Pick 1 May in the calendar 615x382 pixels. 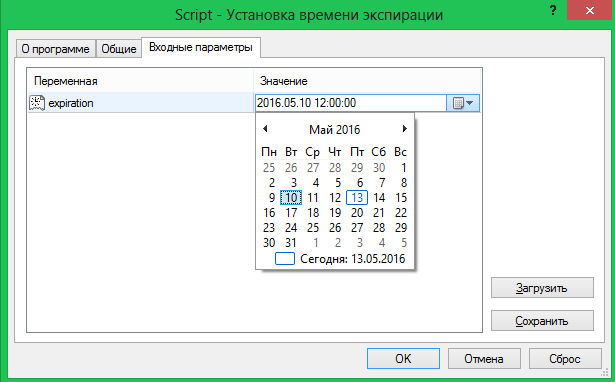pos(403,167)
